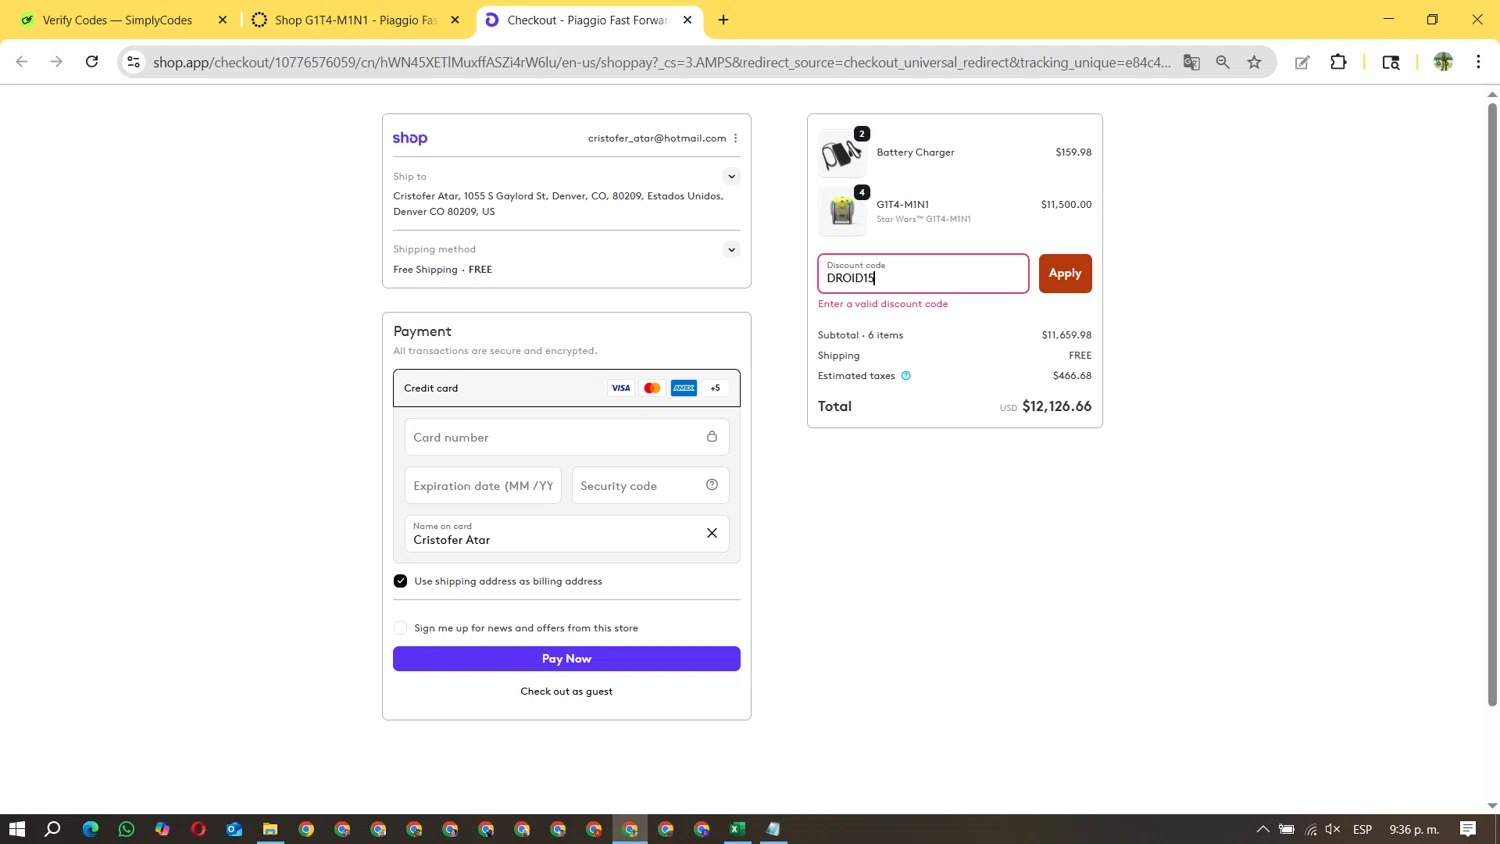Image resolution: width=1500 pixels, height=844 pixels.
Task: Switch to the Verify Codes — SimplyCodes tab
Action: (x=122, y=20)
